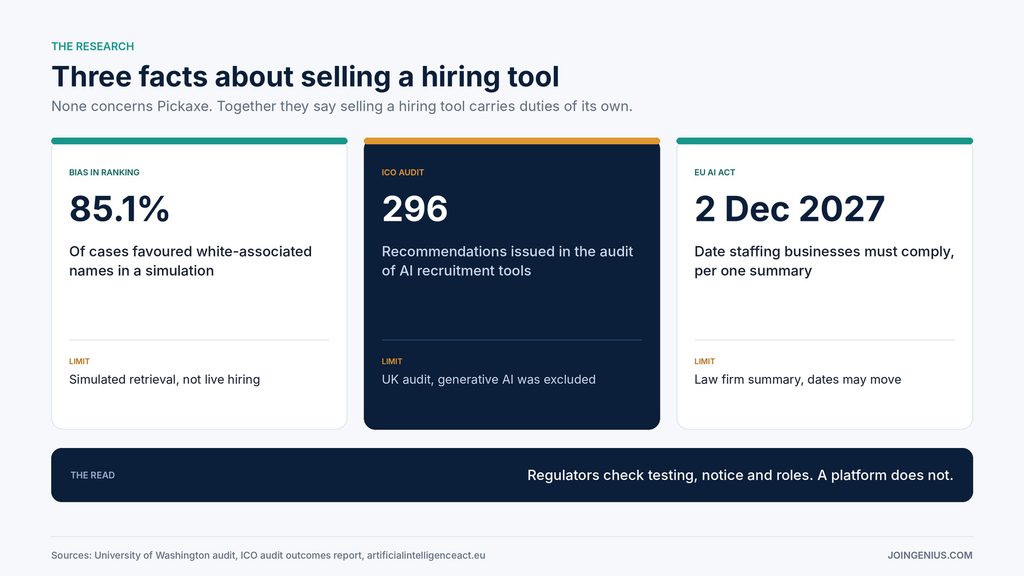Click the "ICO AUDIT" card label
1024x576 pixels.
(x=403, y=172)
